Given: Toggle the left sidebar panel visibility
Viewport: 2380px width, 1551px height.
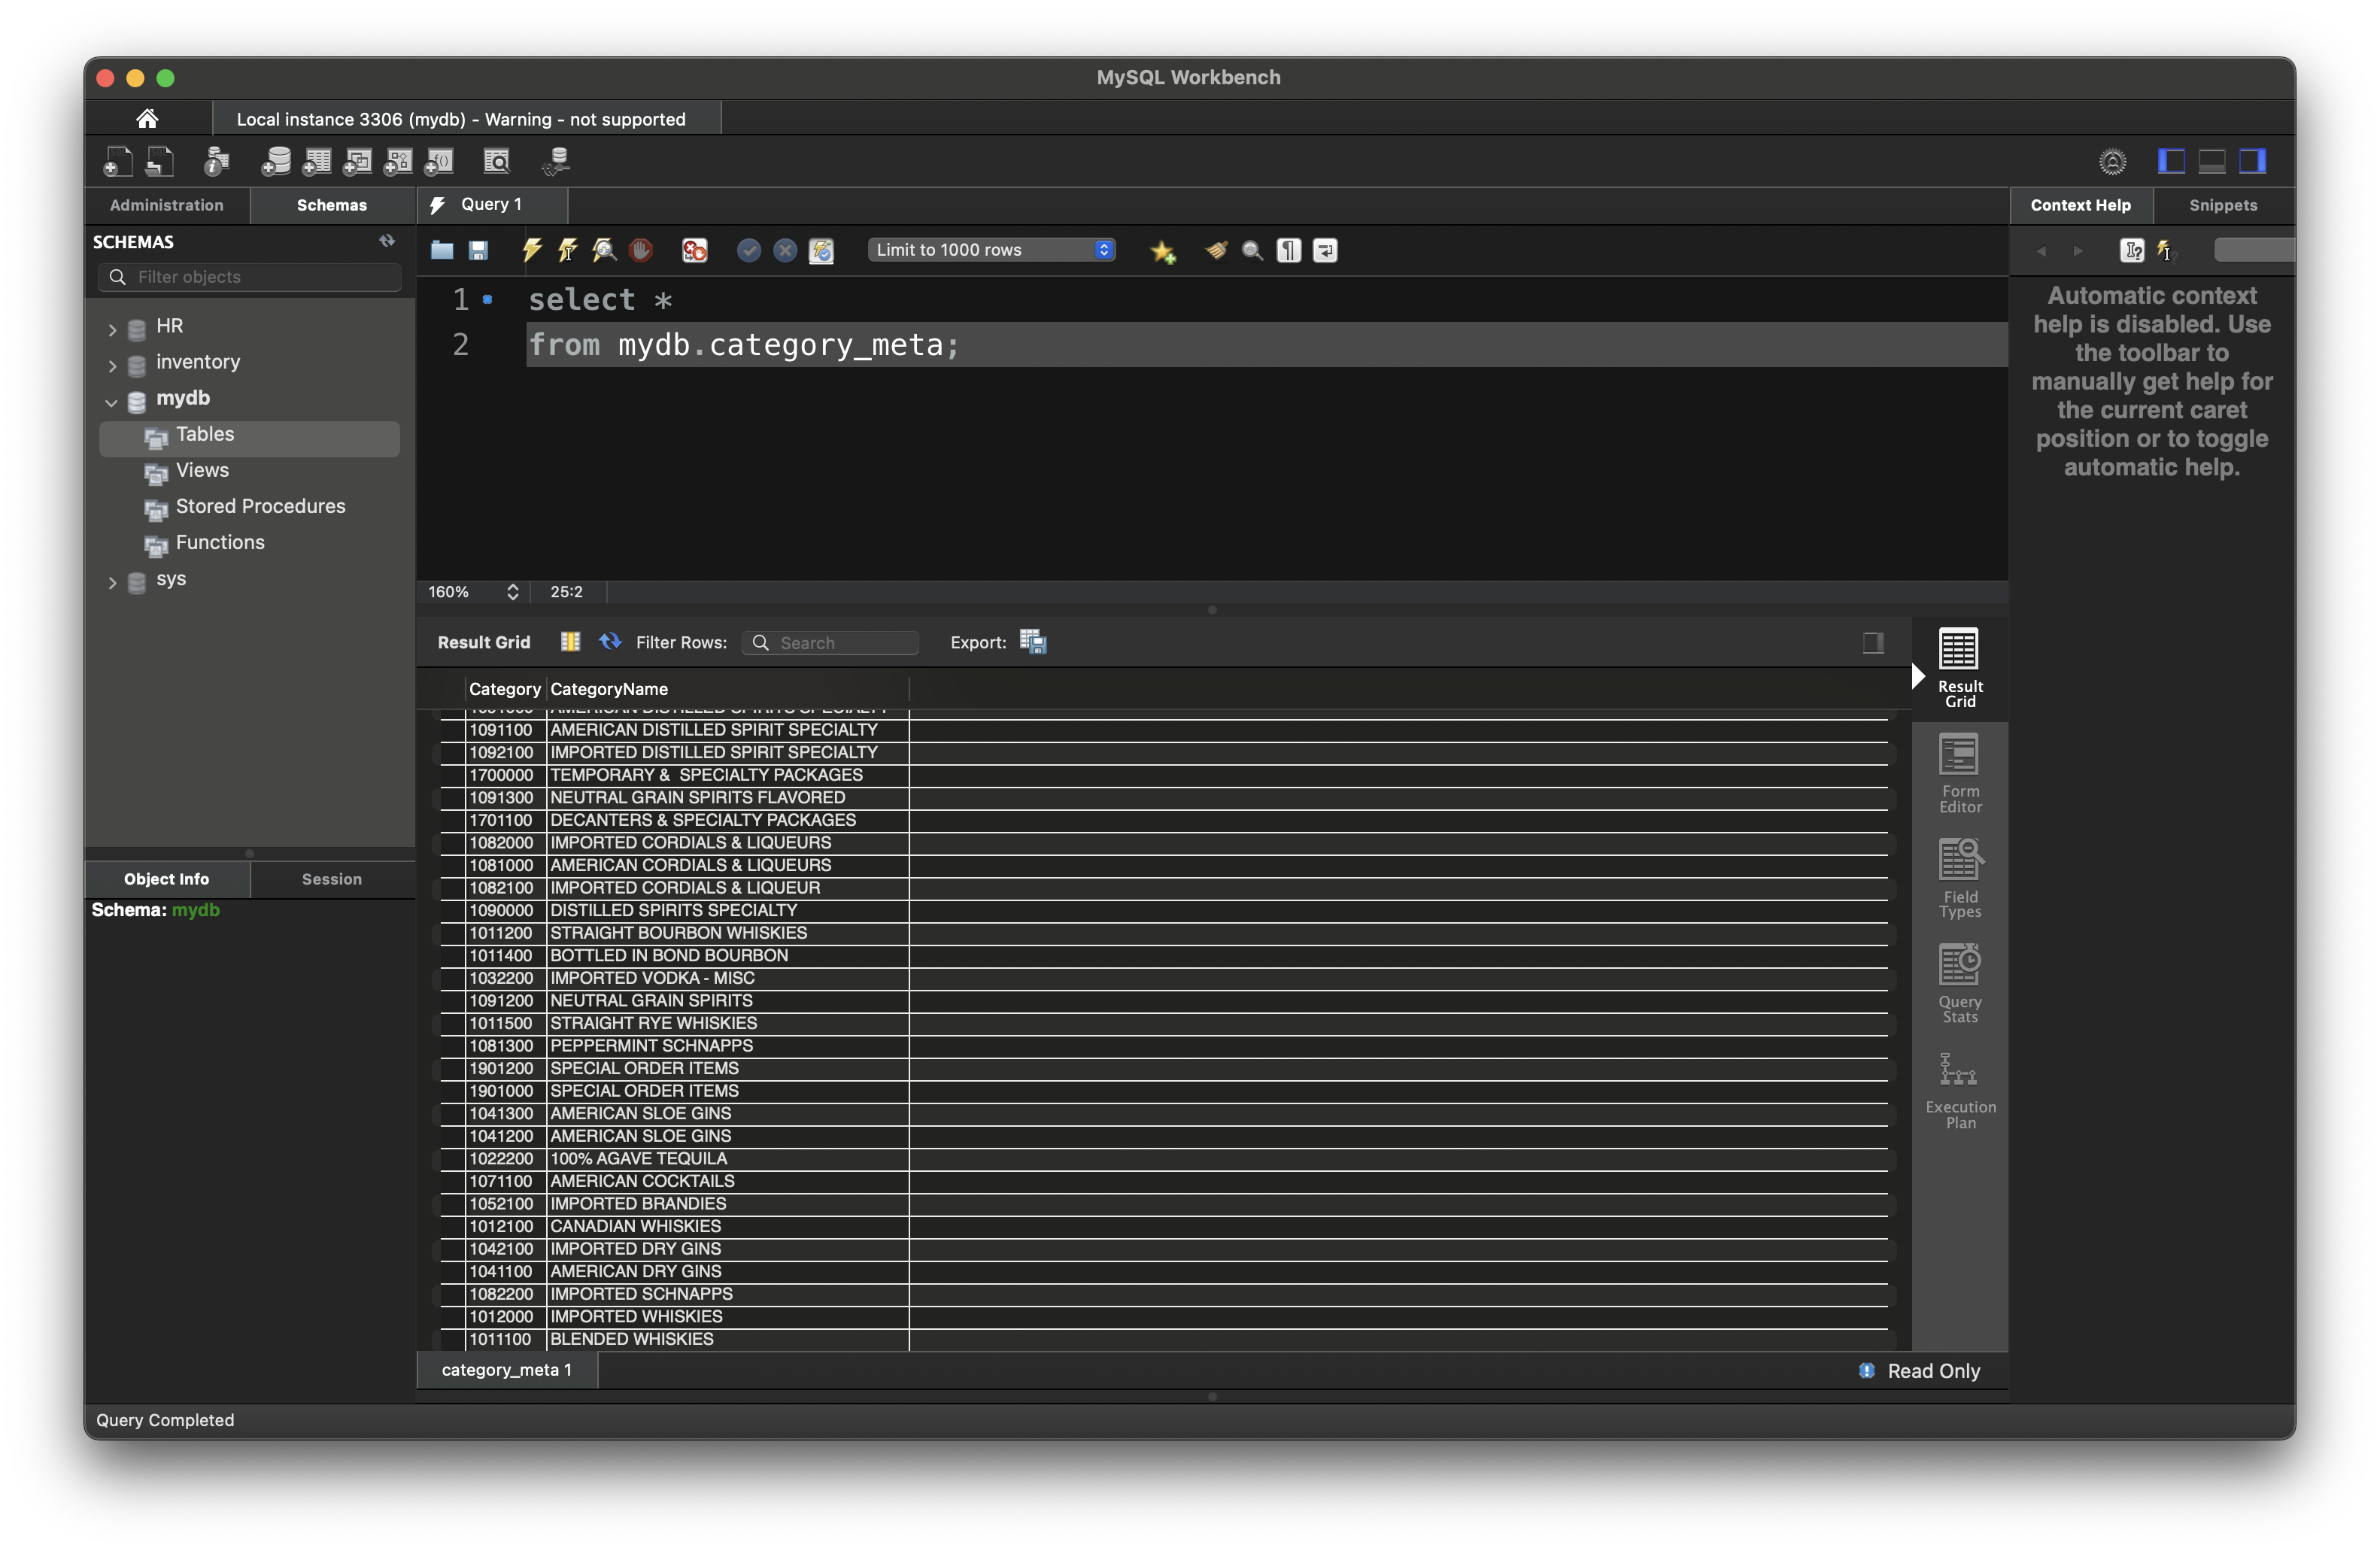Looking at the screenshot, I should click(2170, 161).
